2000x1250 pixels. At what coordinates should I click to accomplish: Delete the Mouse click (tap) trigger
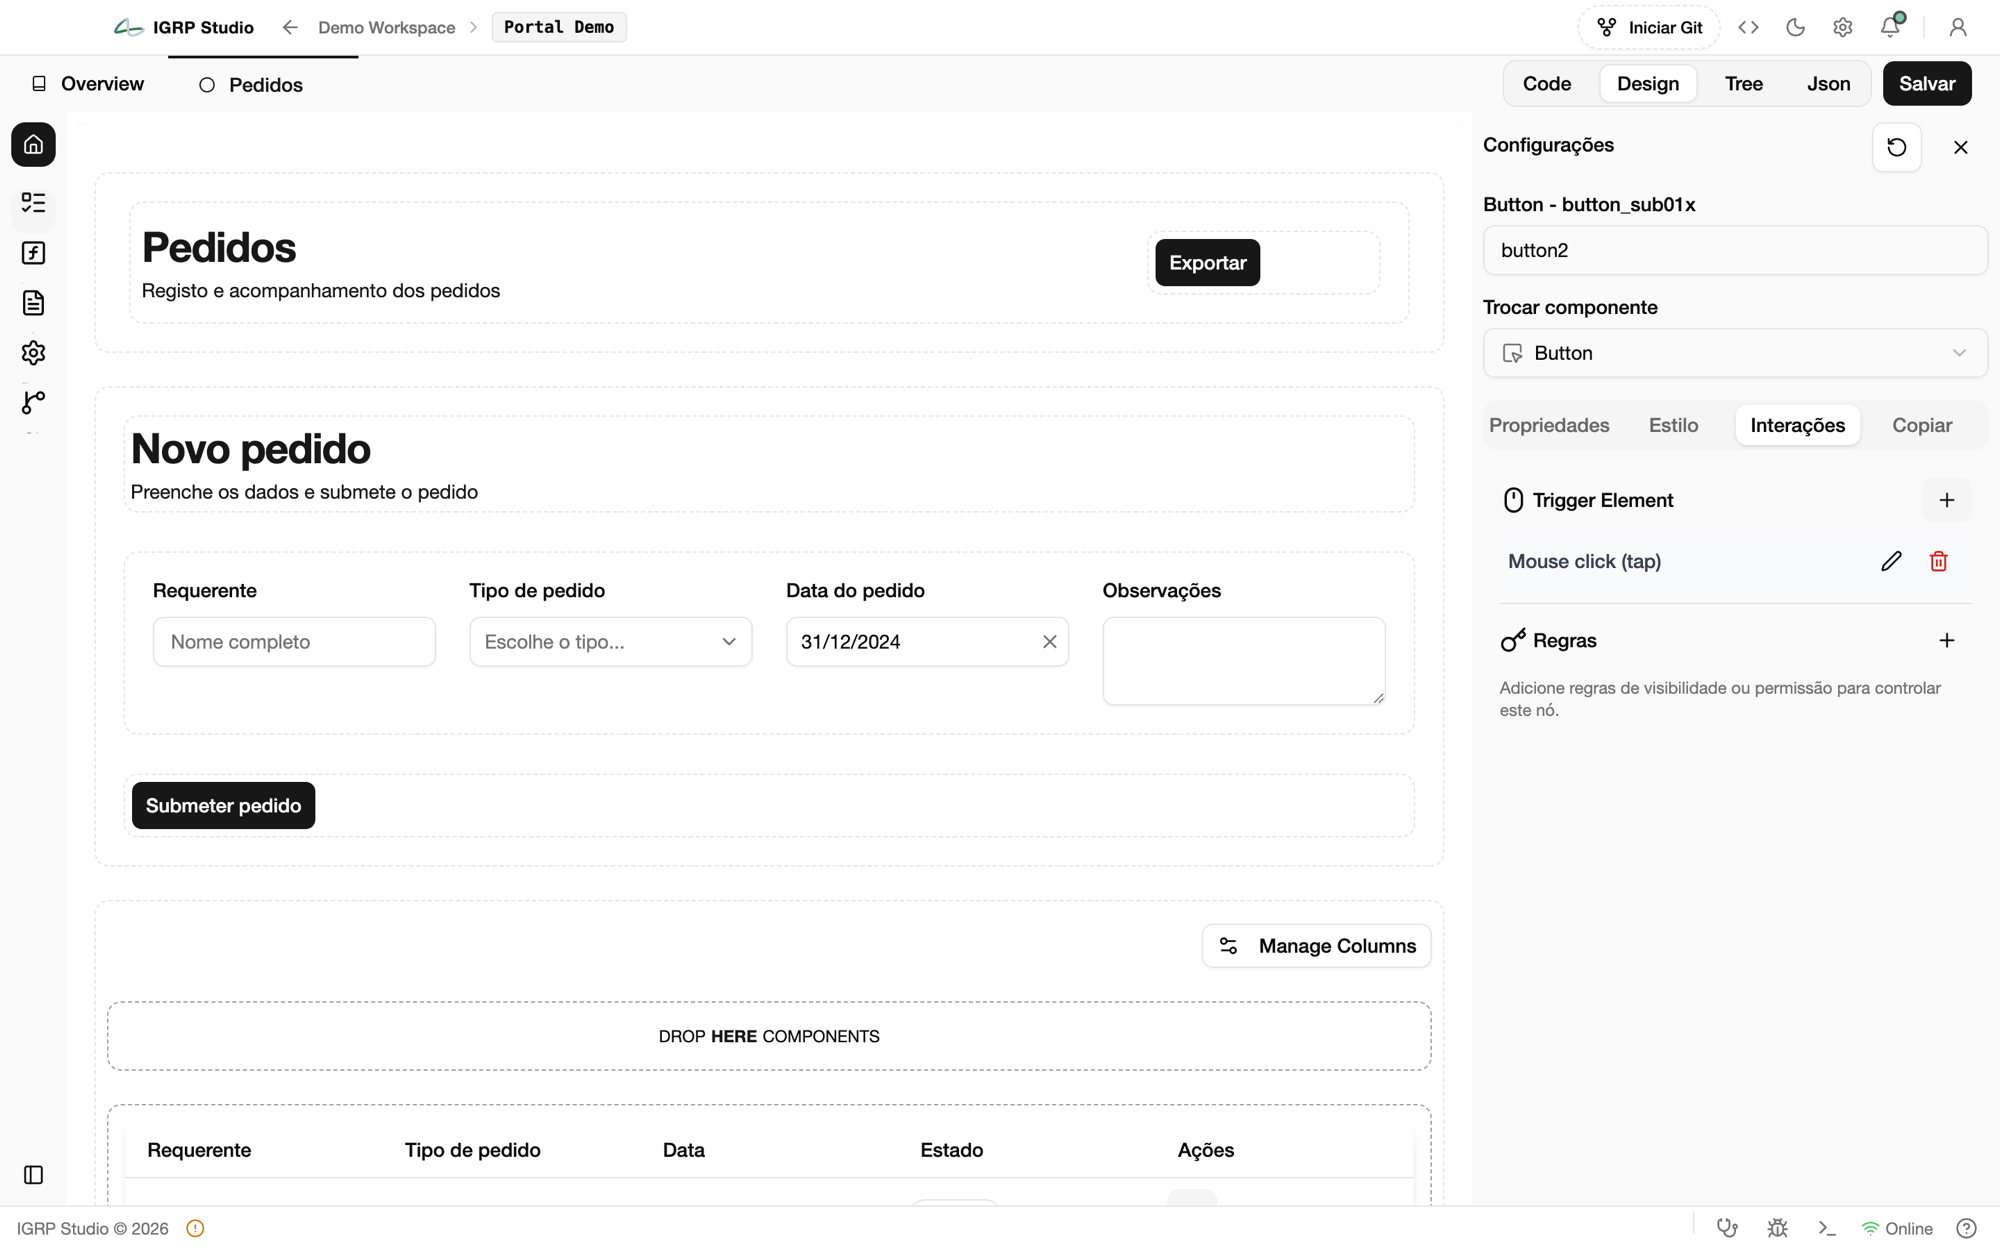click(x=1939, y=561)
